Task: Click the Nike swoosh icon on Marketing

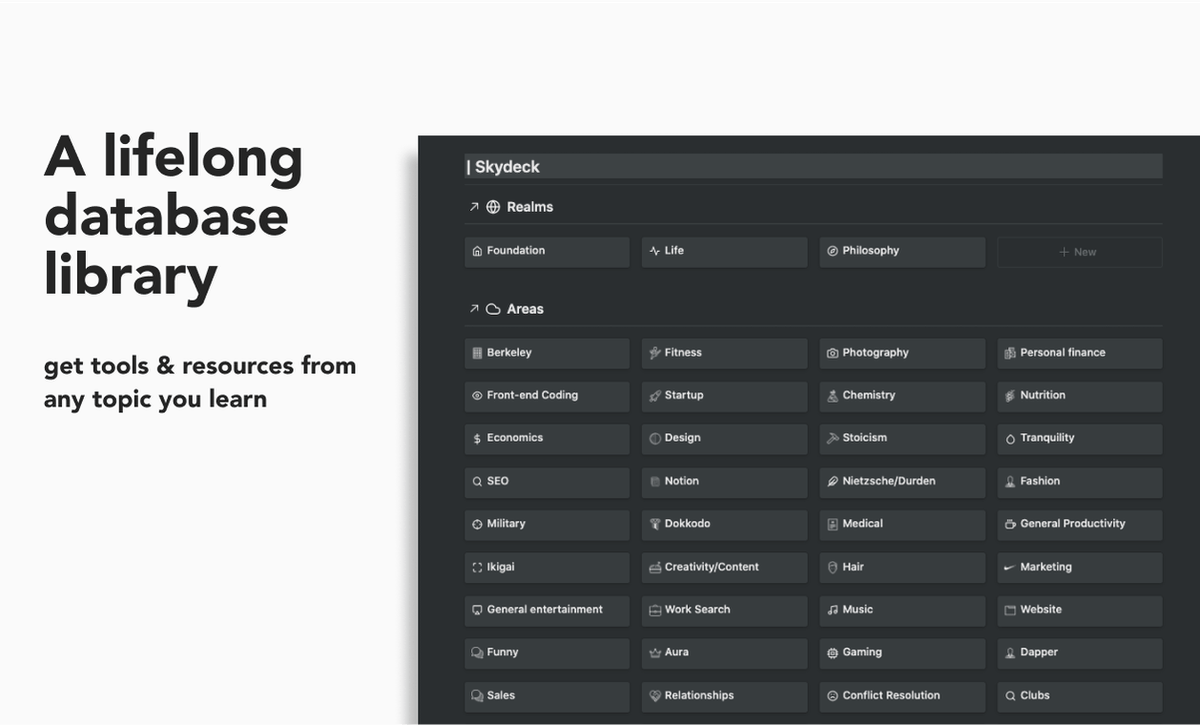Action: click(x=1010, y=567)
